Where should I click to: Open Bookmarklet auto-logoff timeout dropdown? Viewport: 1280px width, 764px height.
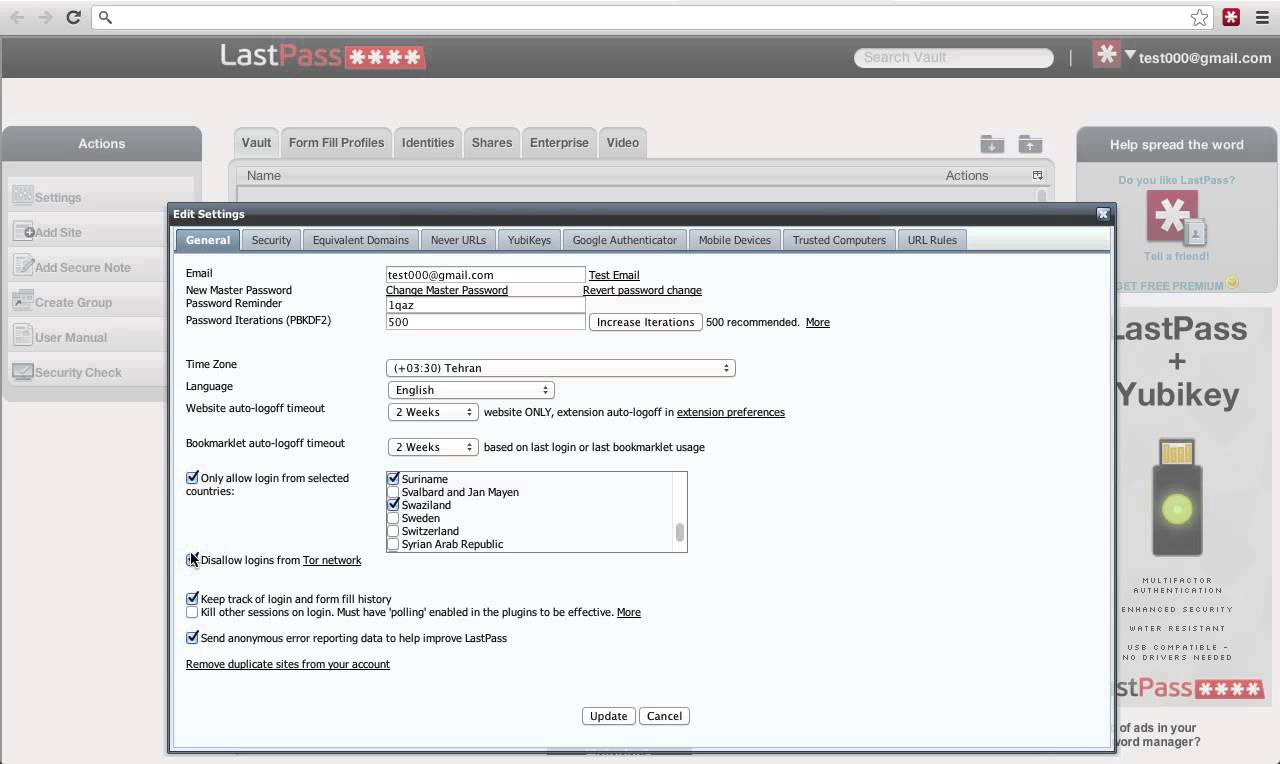433,447
